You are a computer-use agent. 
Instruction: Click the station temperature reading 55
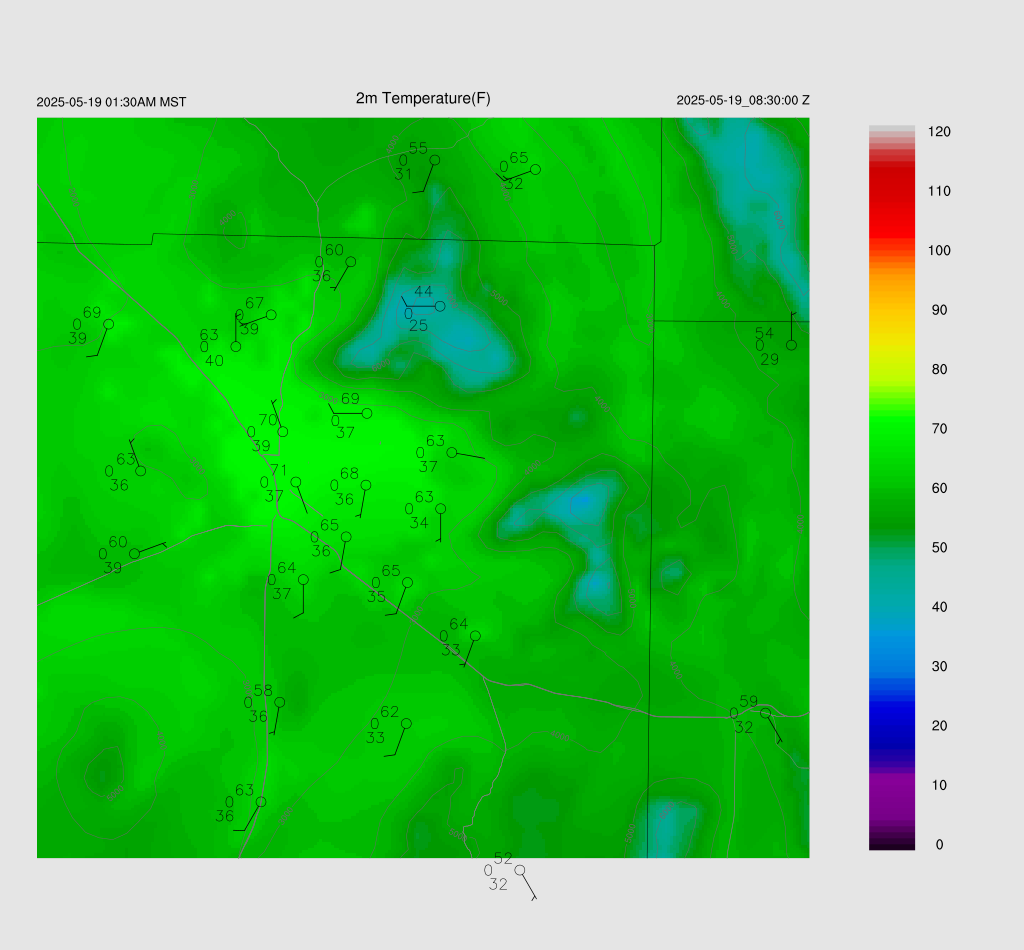click(x=418, y=149)
